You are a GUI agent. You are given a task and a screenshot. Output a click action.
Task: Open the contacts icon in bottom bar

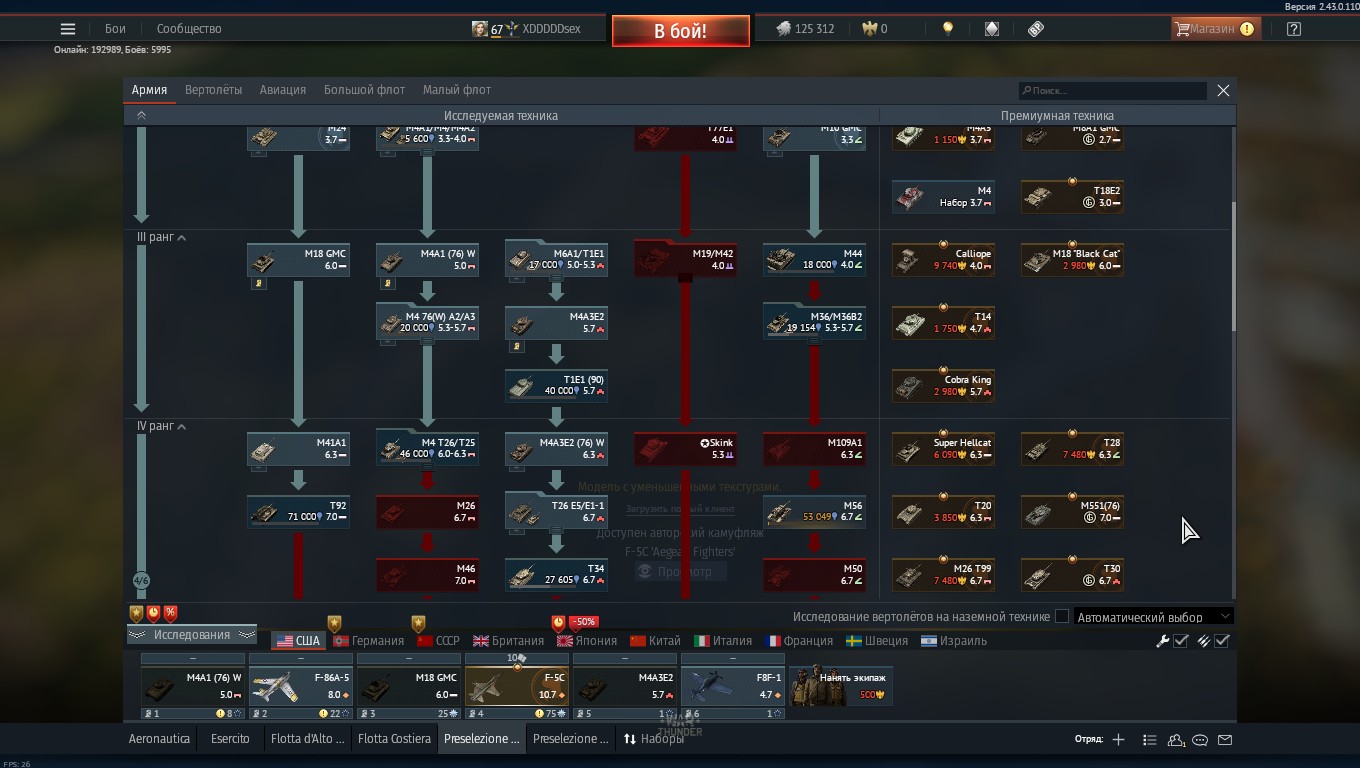coord(1176,740)
